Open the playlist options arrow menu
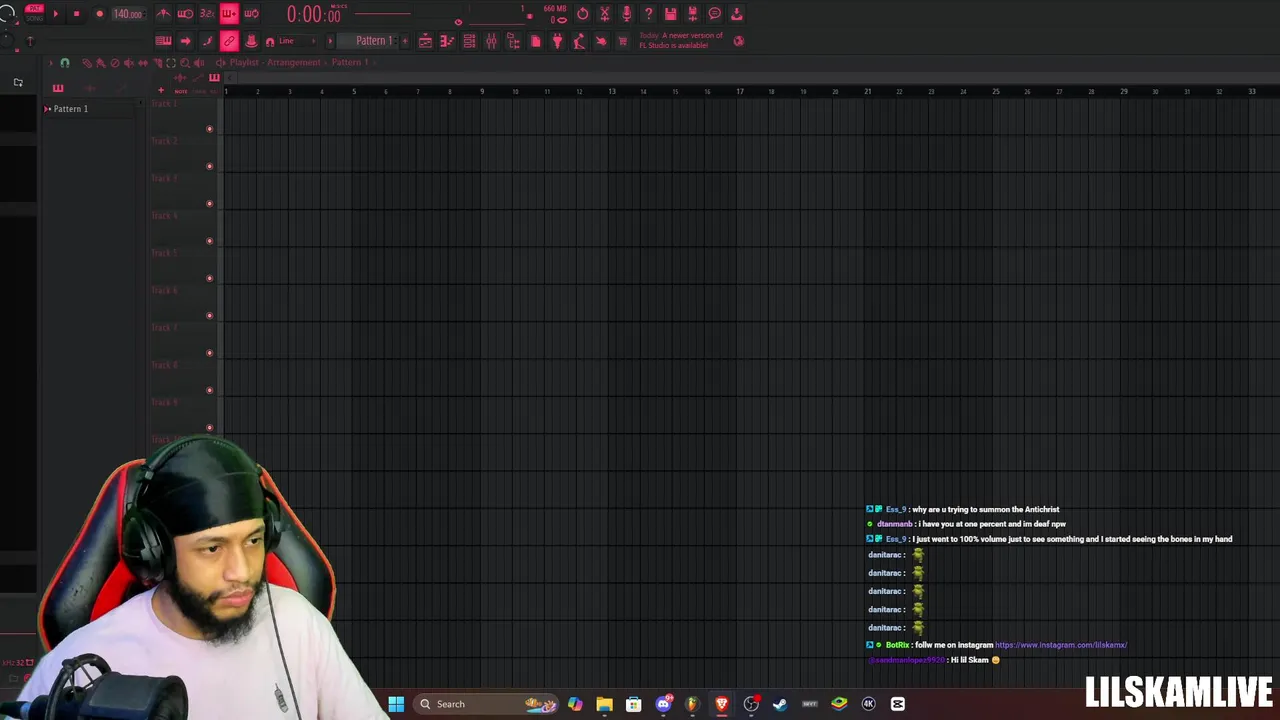 pos(50,63)
